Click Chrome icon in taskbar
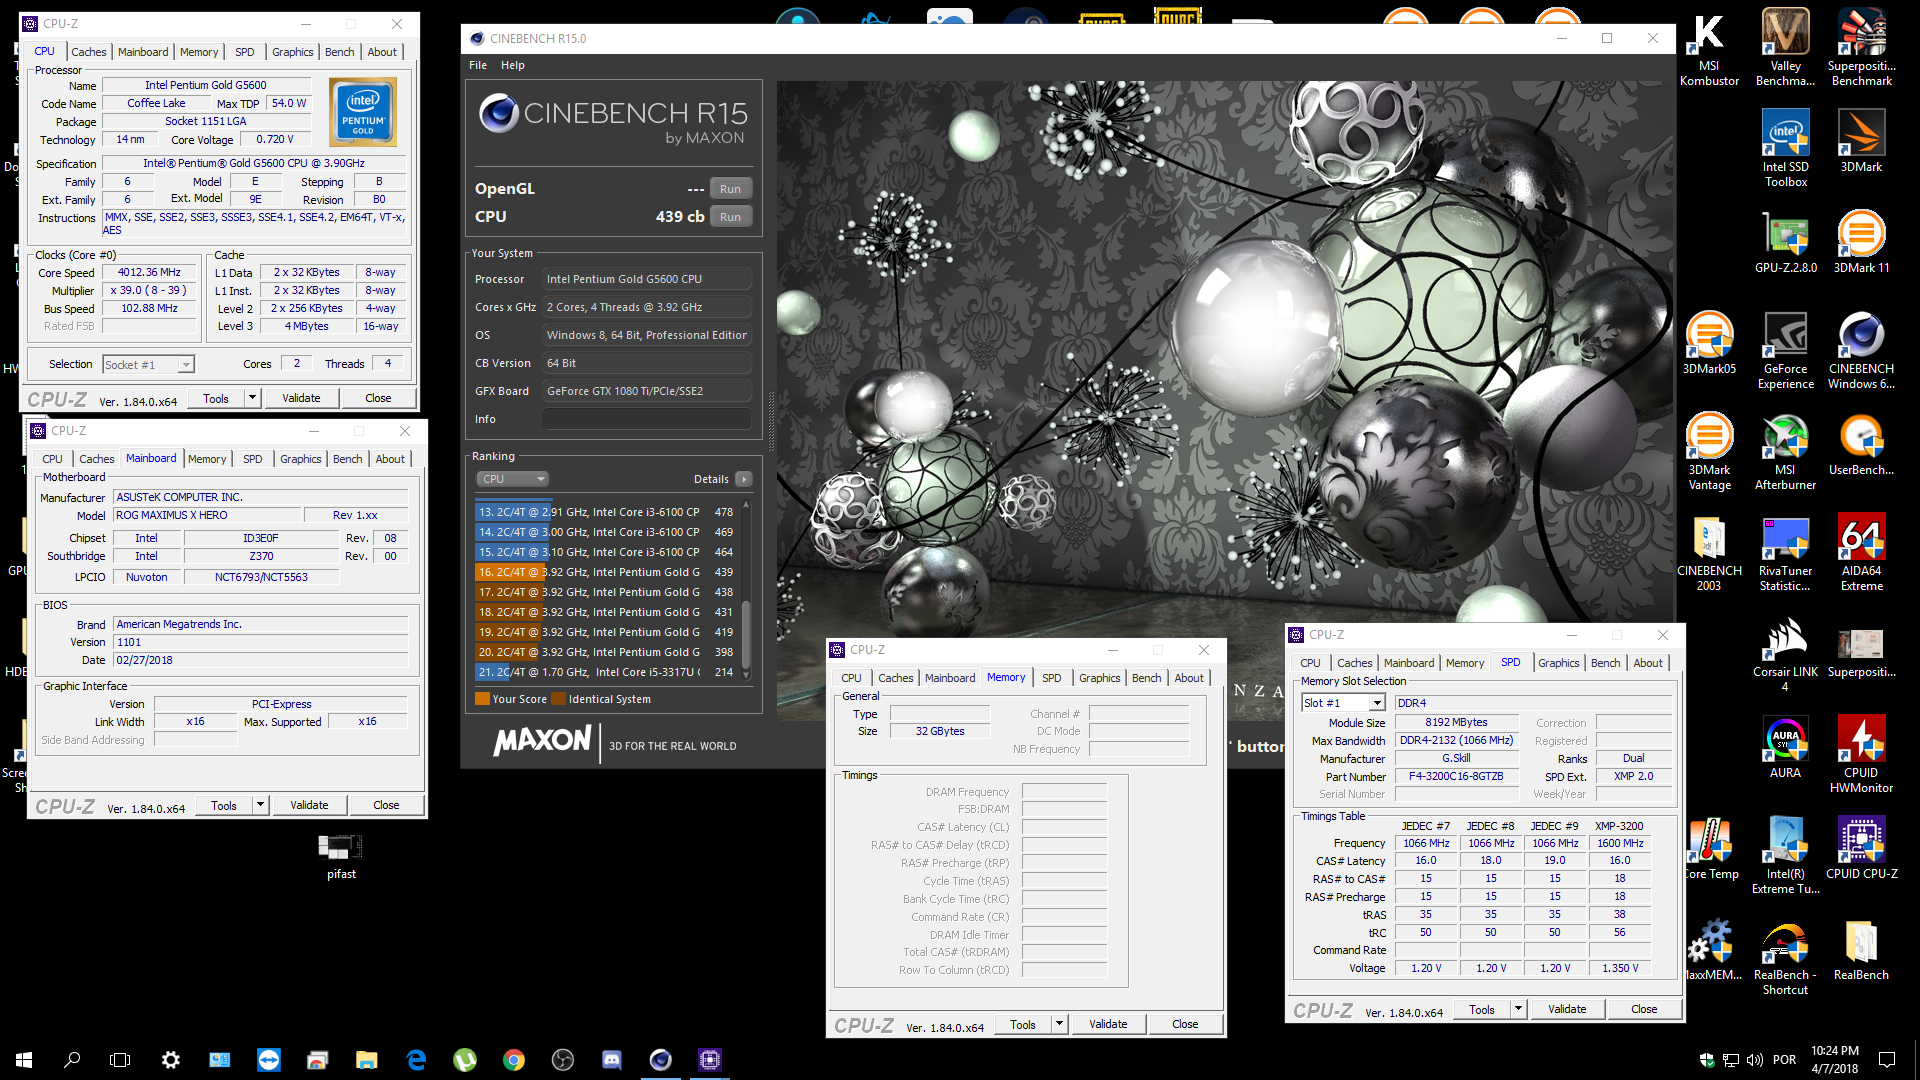Image resolution: width=1920 pixels, height=1080 pixels. pyautogui.click(x=514, y=1060)
